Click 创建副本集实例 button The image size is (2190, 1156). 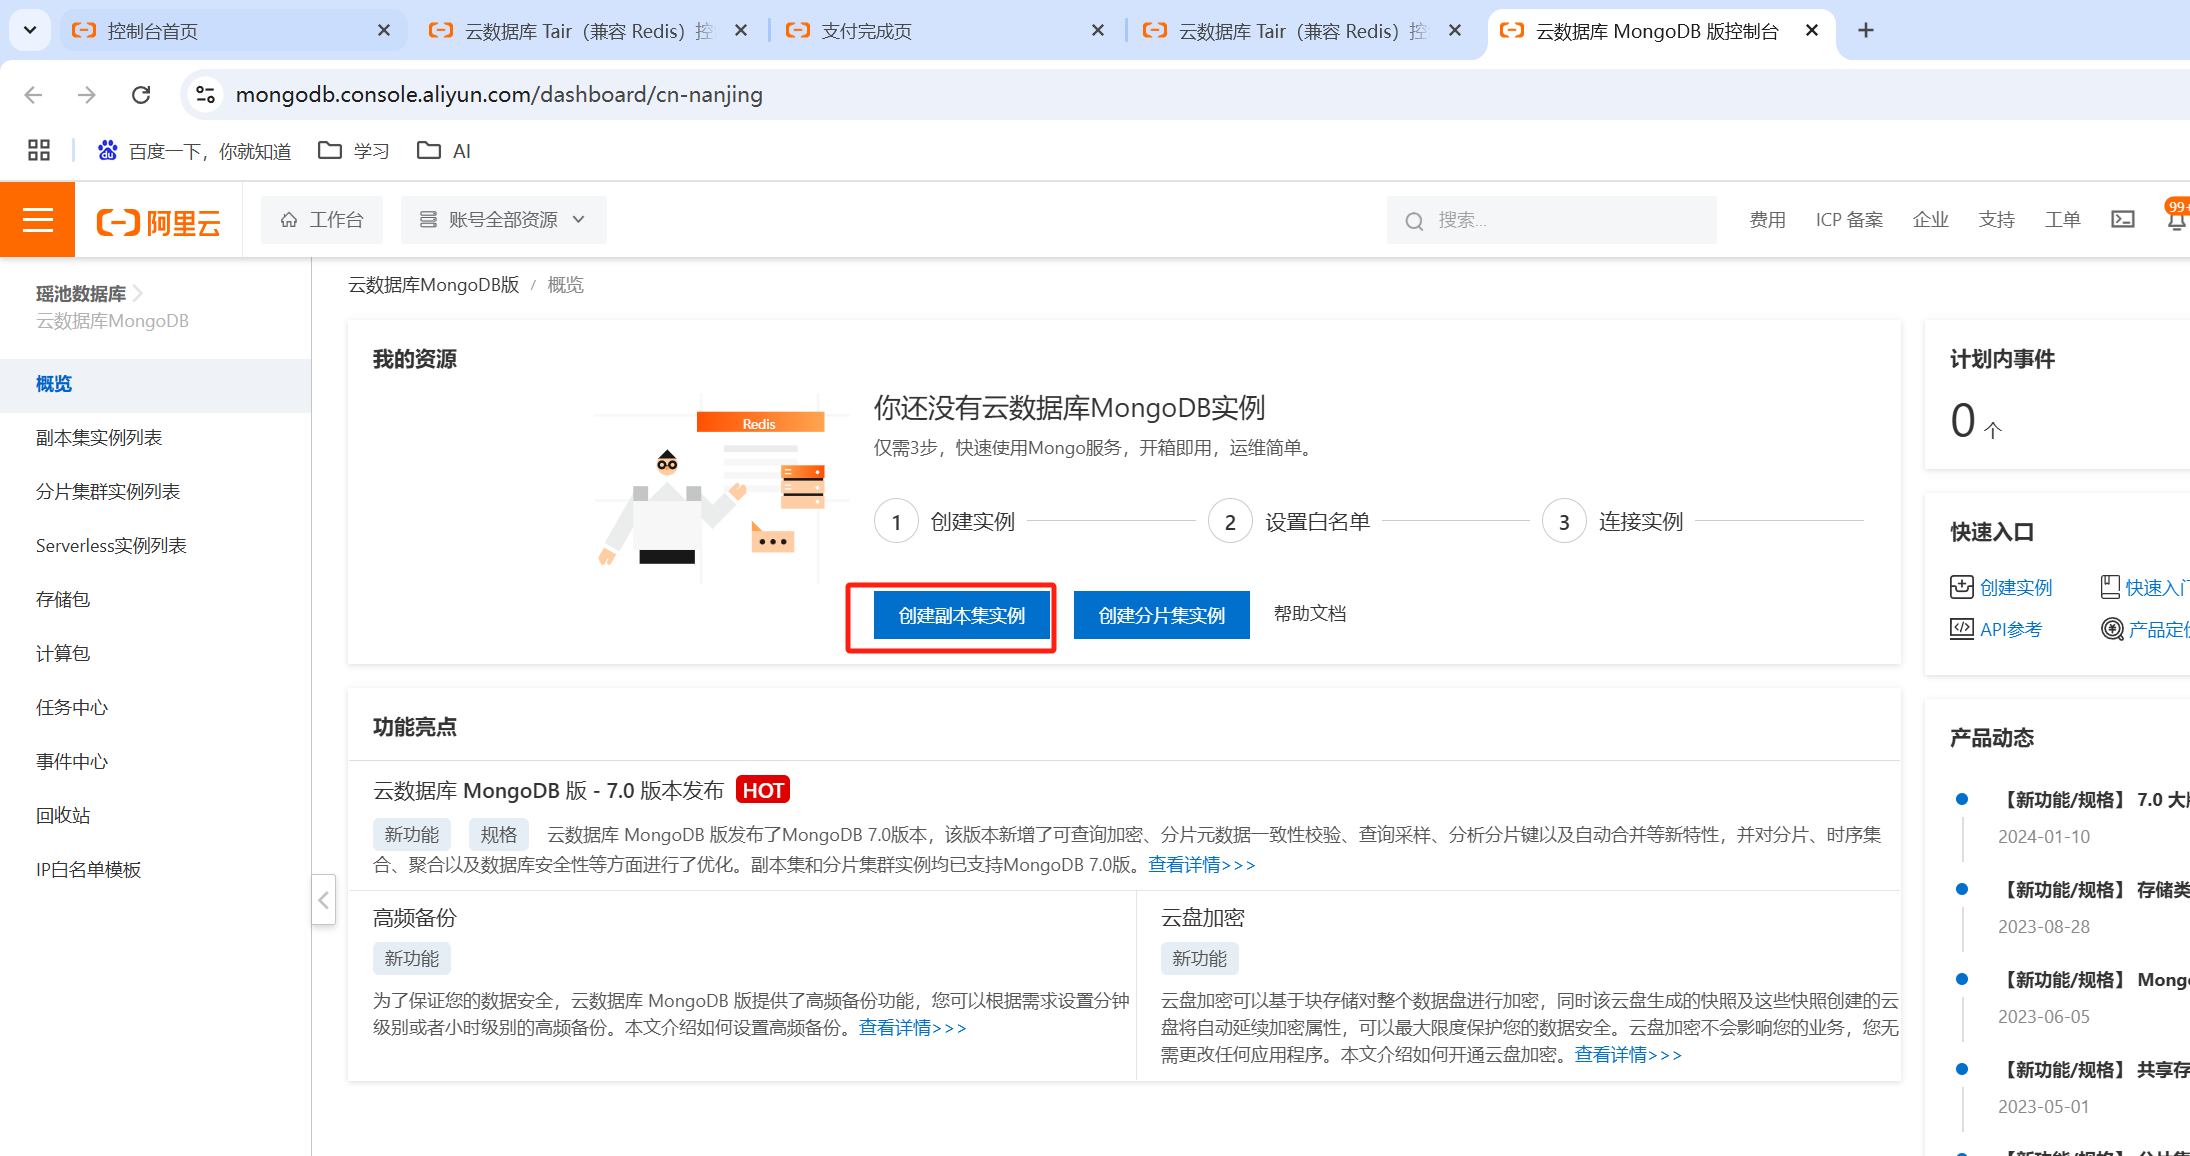pos(961,615)
